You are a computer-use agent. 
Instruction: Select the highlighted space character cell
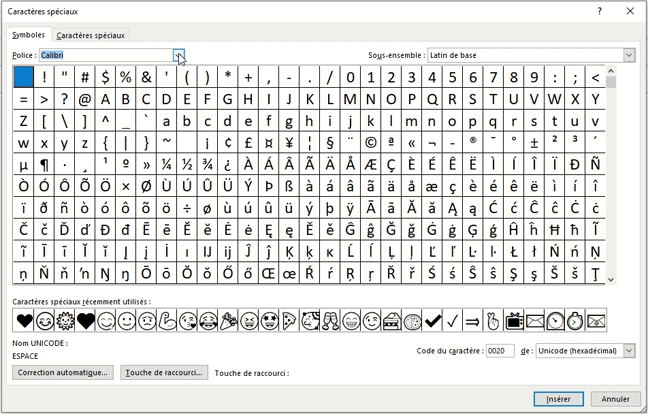24,77
